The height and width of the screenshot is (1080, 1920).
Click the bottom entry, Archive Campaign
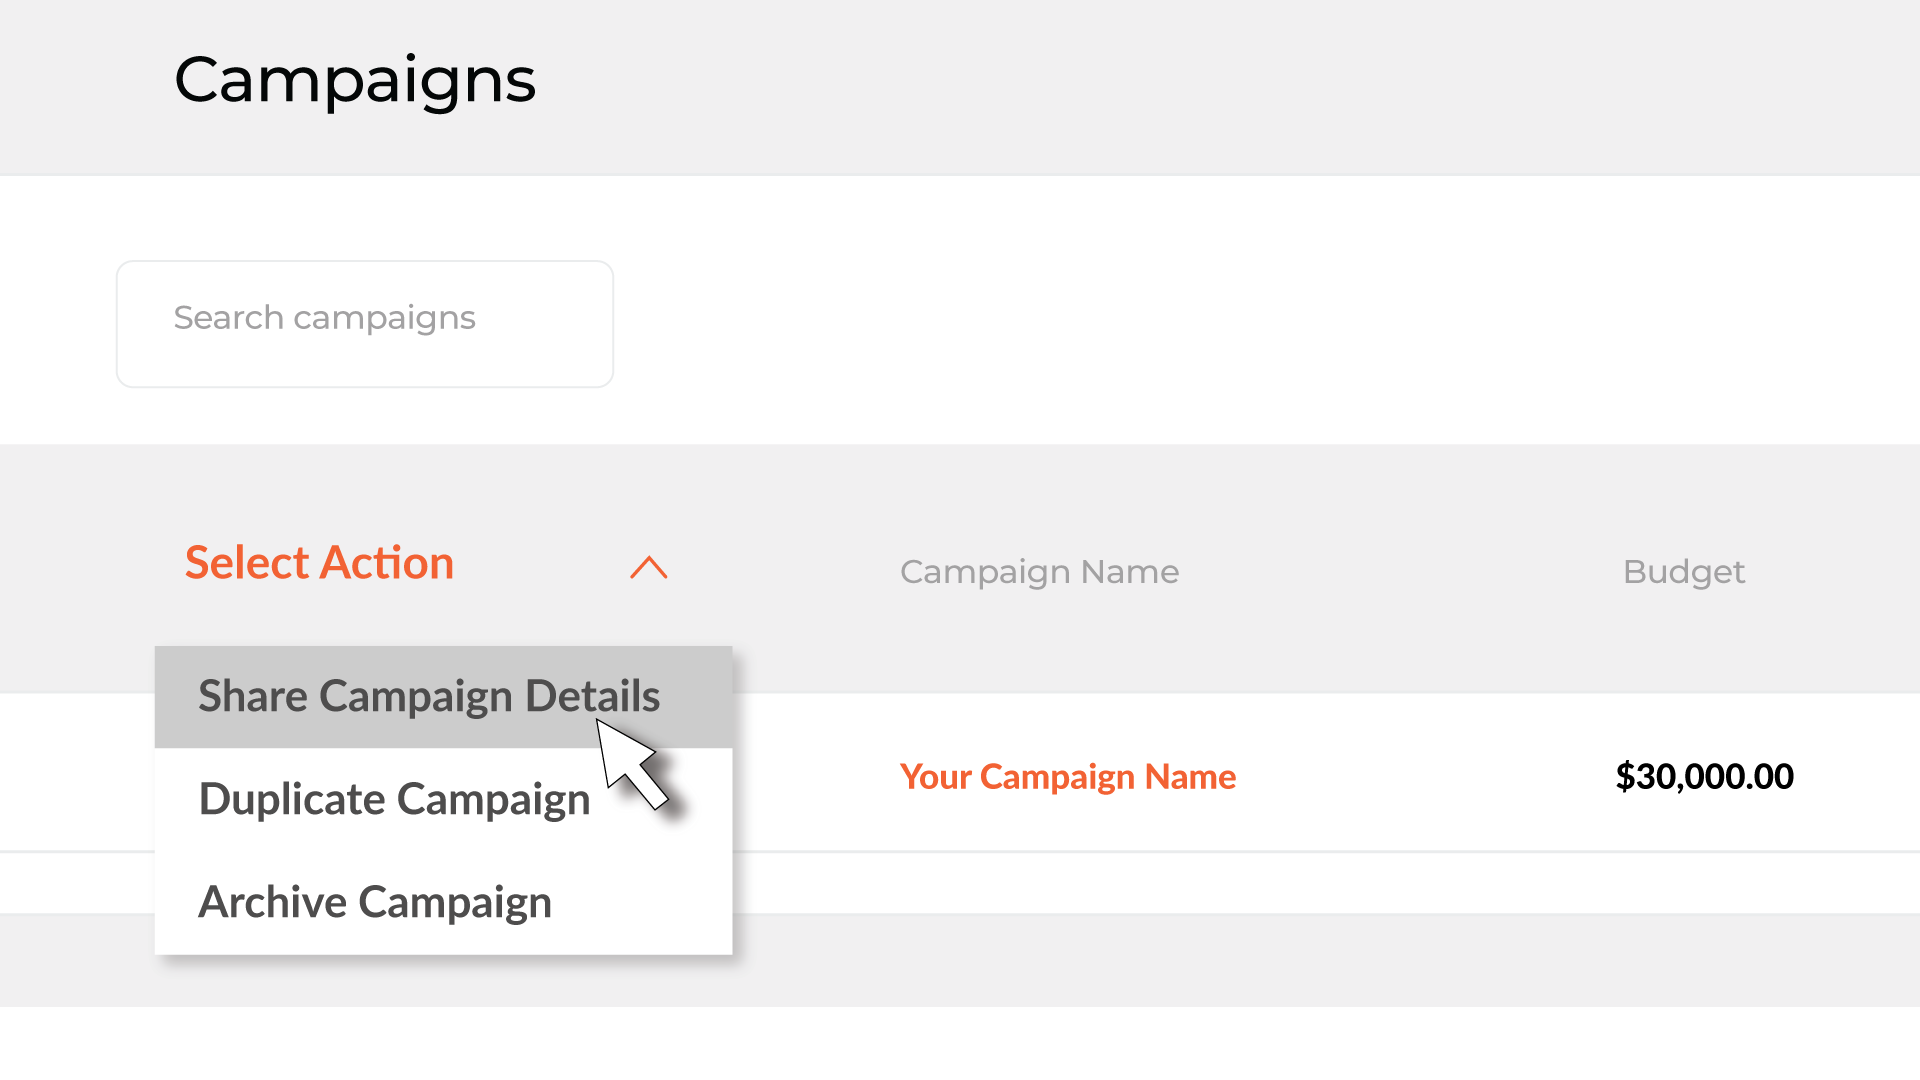coord(375,902)
